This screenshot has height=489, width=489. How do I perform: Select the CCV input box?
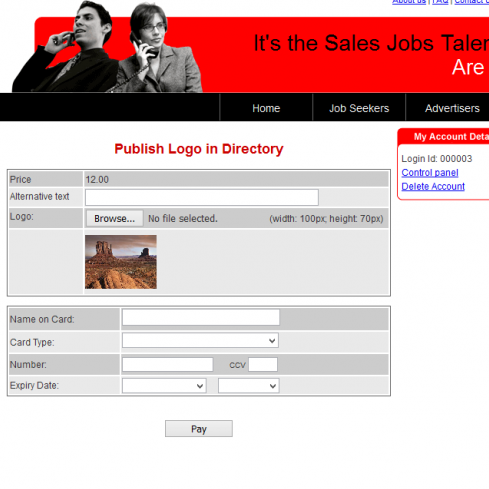(263, 364)
